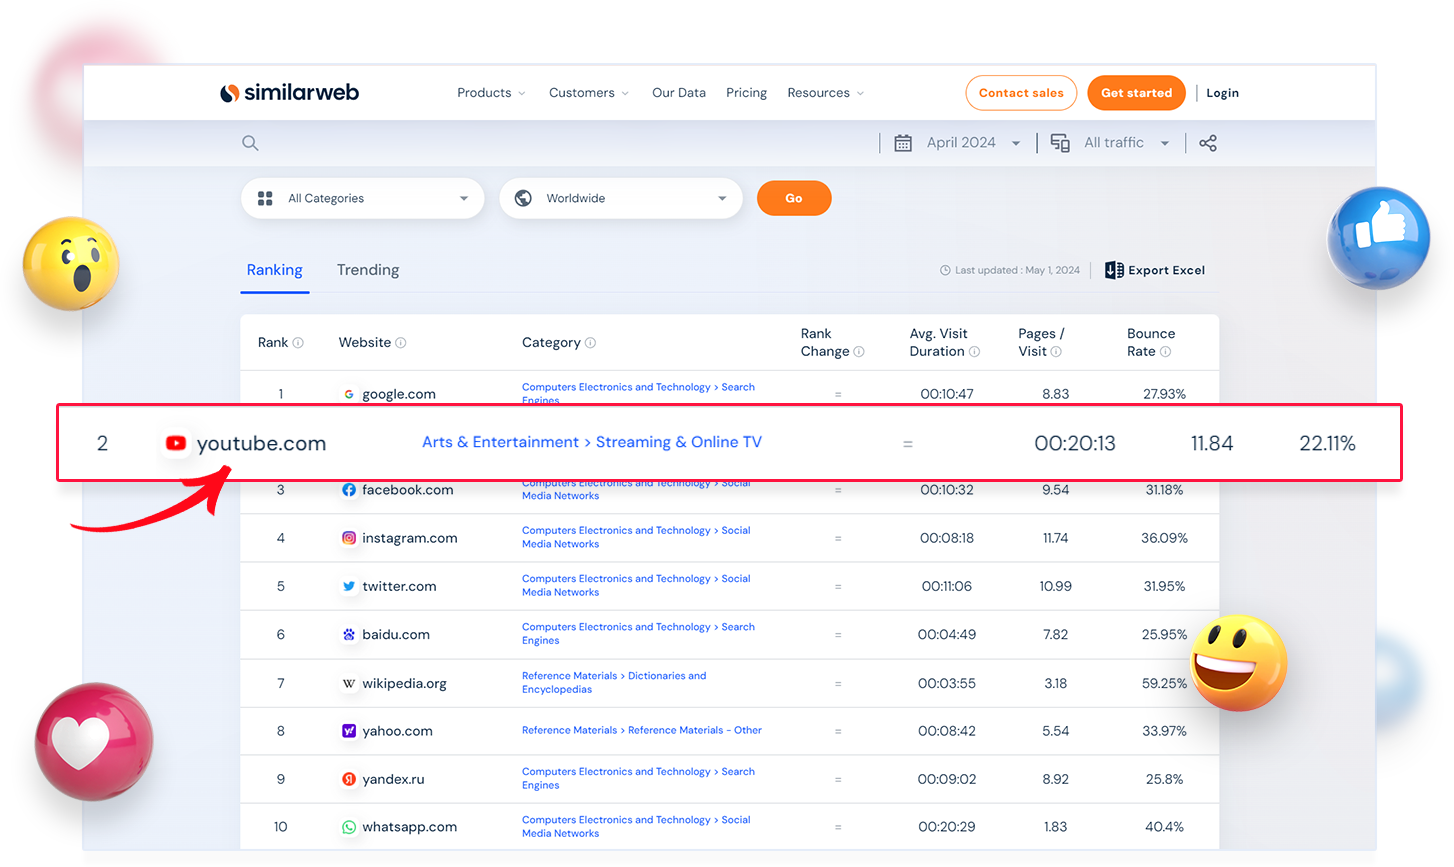Click the Yahoo favicon in row 8
1454x867 pixels.
point(349,731)
